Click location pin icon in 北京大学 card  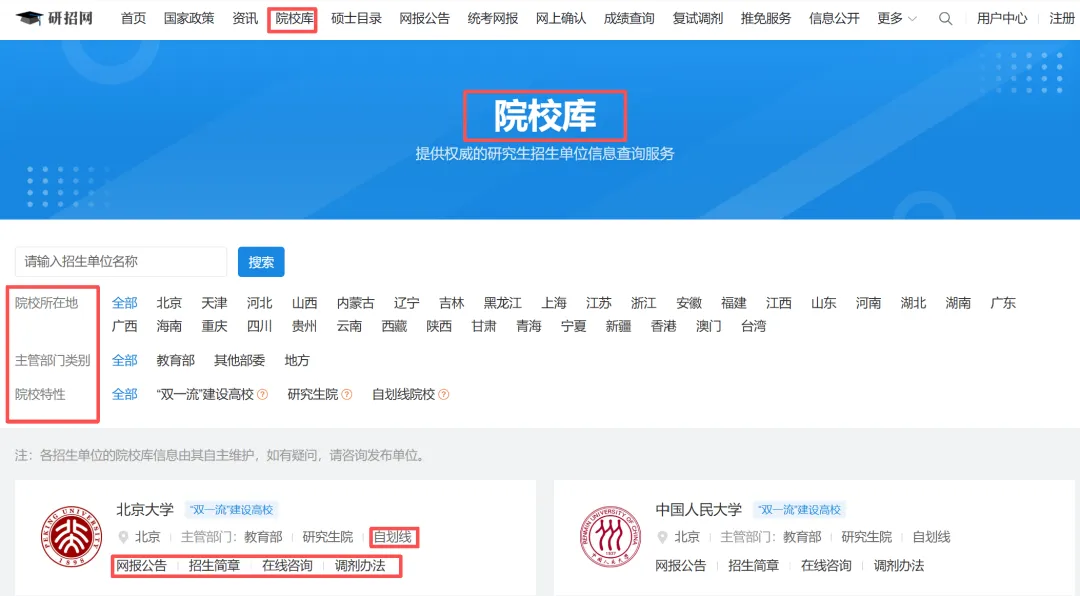(123, 537)
